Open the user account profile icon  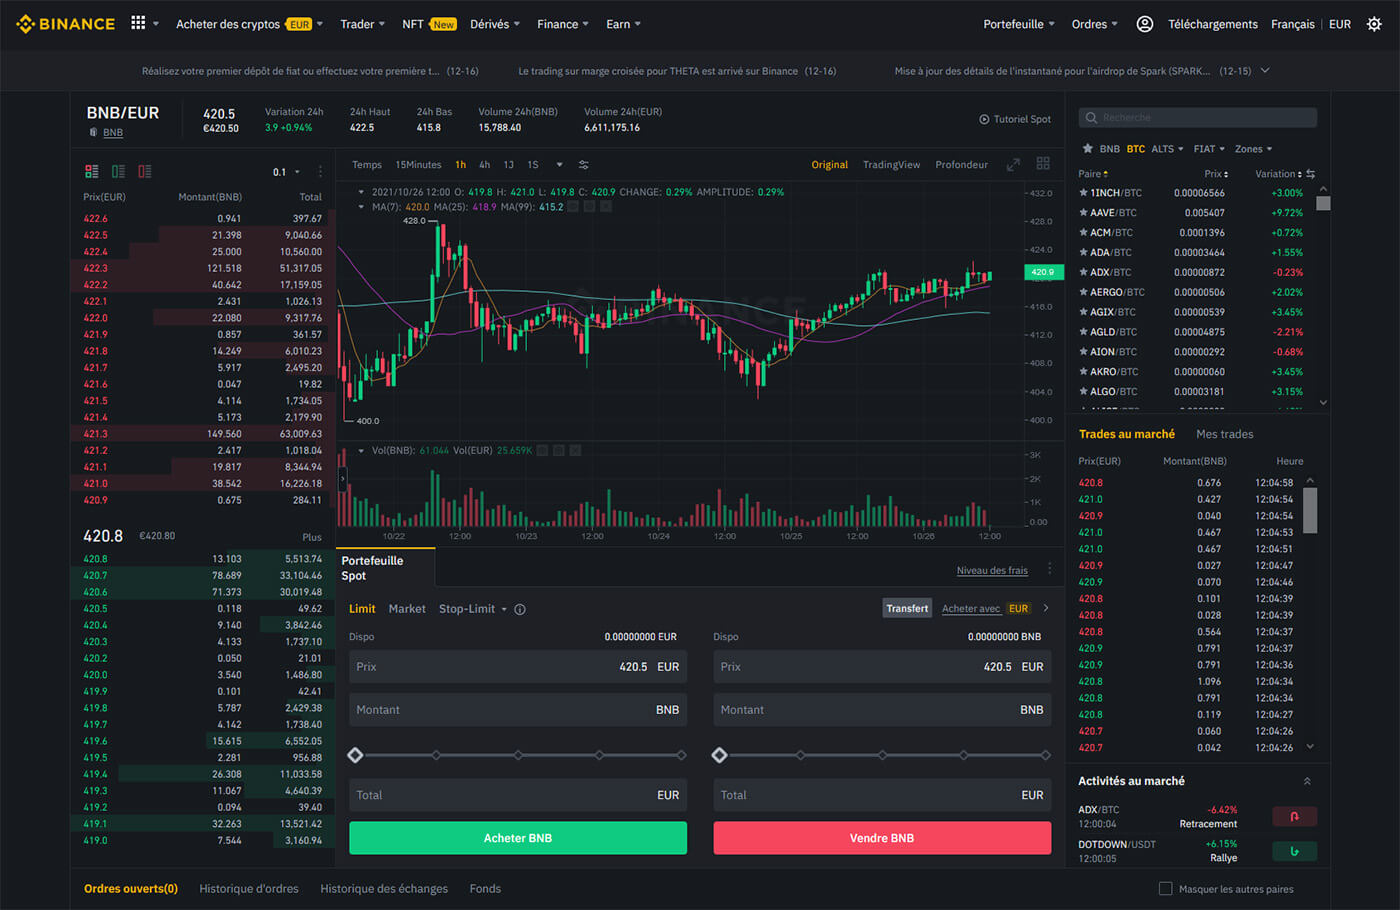click(x=1145, y=24)
